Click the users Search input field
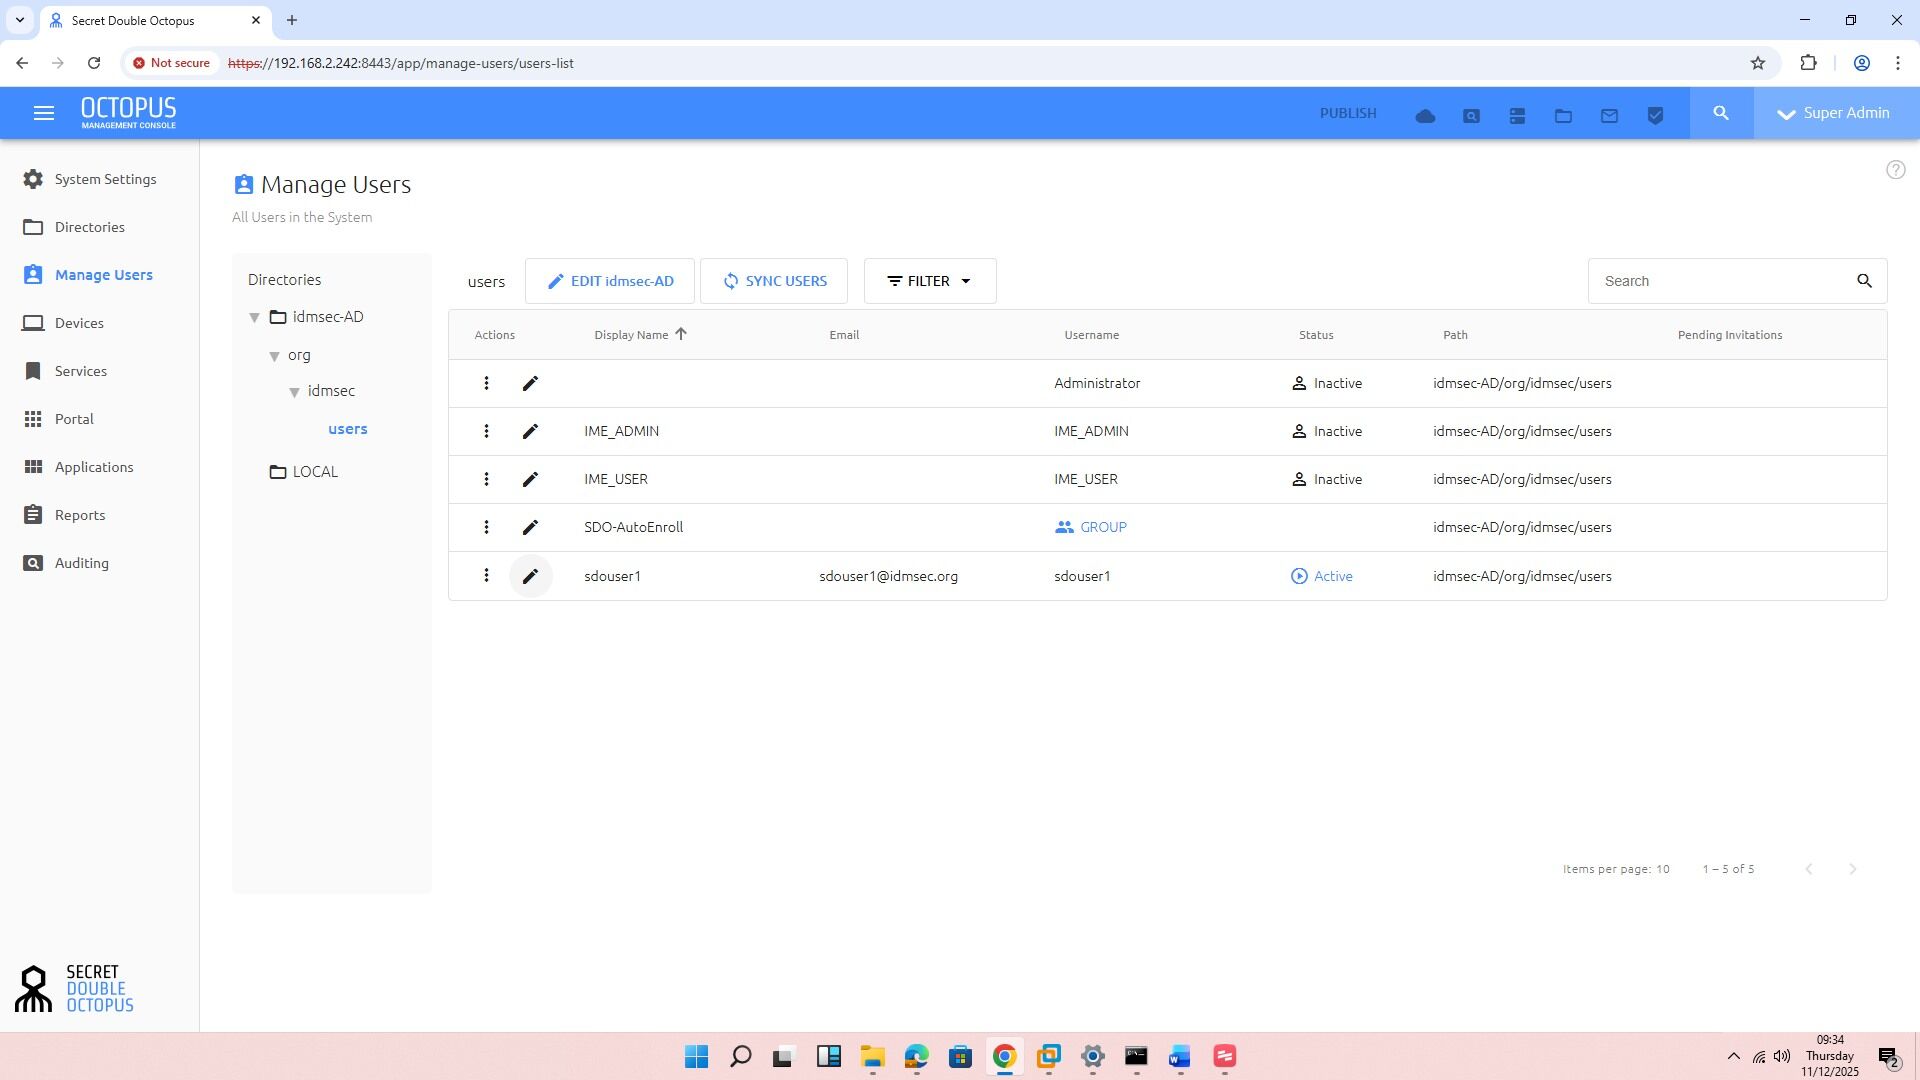This screenshot has width=1920, height=1080. tap(1720, 281)
